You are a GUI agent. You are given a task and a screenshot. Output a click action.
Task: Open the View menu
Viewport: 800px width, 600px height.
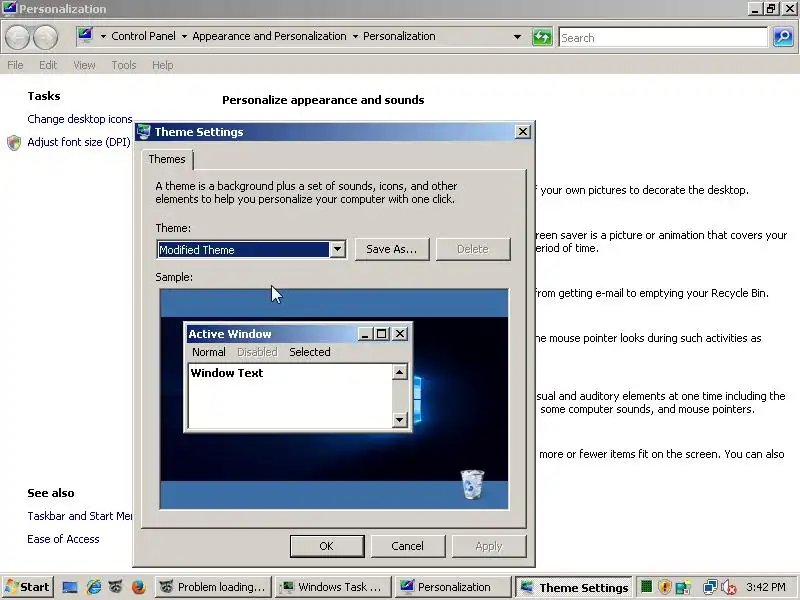tap(84, 65)
